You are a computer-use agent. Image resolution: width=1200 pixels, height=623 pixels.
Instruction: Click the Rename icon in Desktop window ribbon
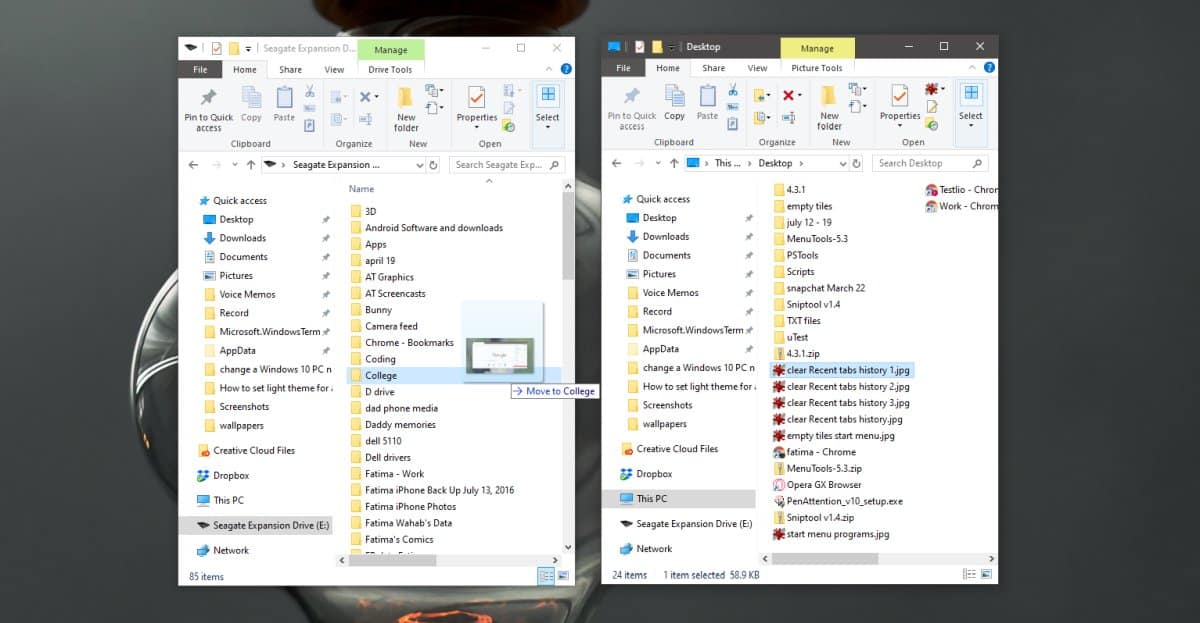coord(787,116)
